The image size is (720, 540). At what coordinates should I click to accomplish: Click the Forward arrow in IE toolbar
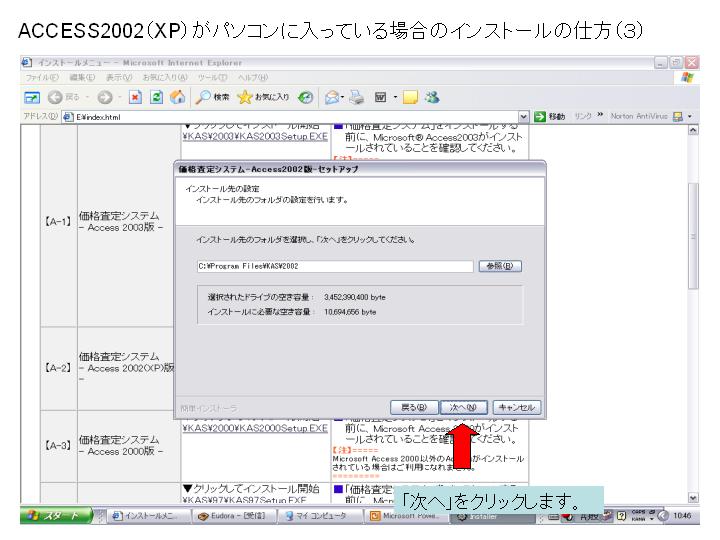tap(105, 97)
